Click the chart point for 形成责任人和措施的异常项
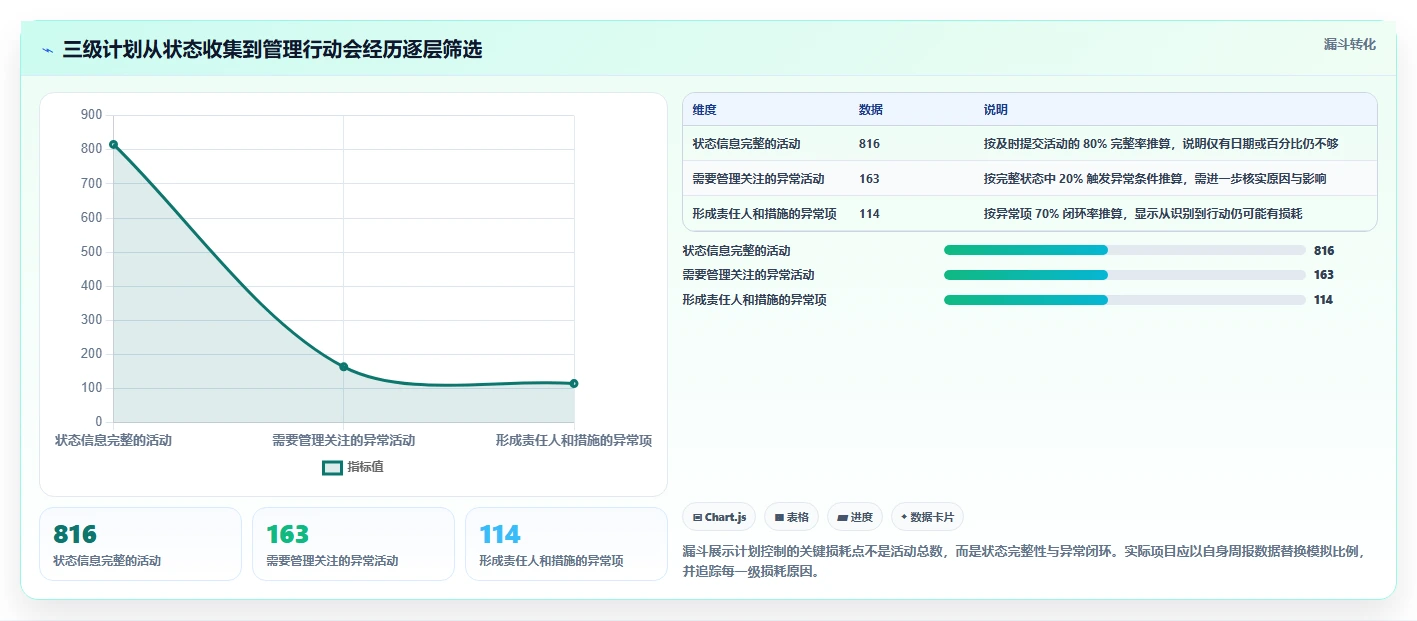The height and width of the screenshot is (621, 1417). coord(574,383)
